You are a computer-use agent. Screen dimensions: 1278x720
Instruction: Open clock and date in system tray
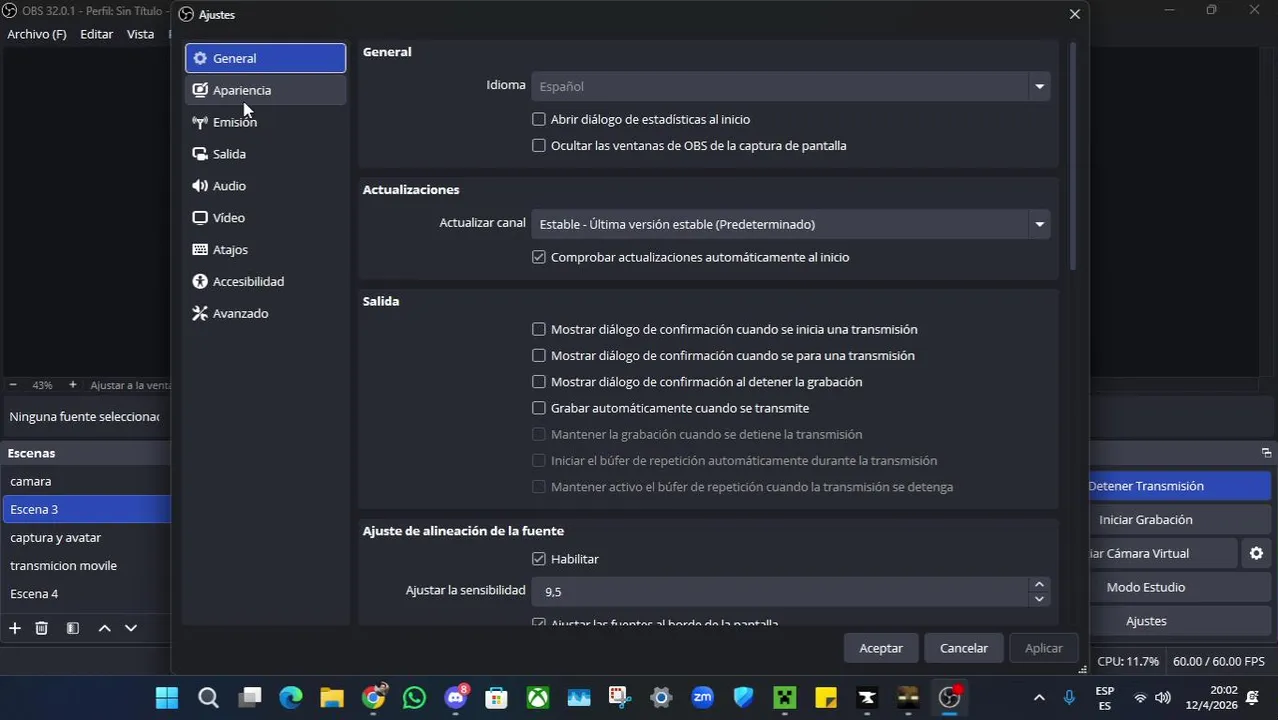(1211, 697)
